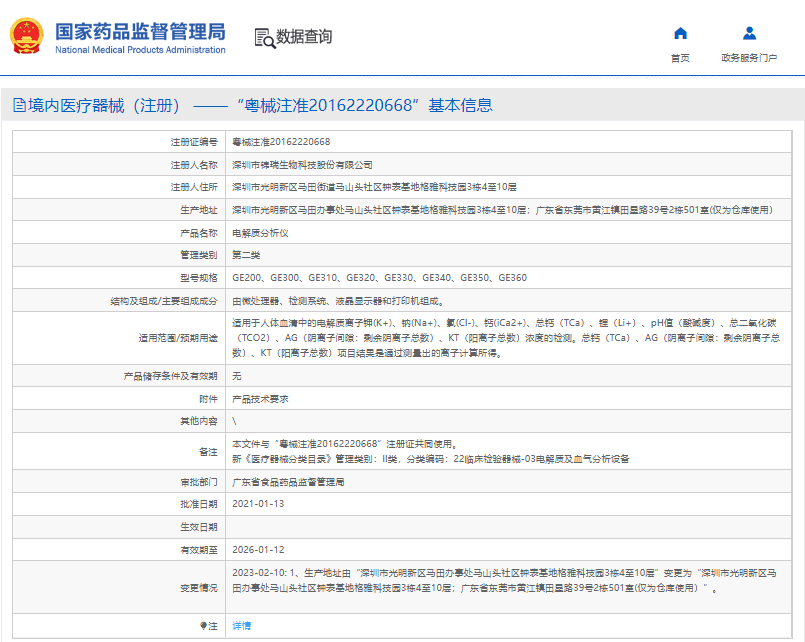Click the 生产地址 address value
The height and width of the screenshot is (642, 805).
tap(502, 210)
